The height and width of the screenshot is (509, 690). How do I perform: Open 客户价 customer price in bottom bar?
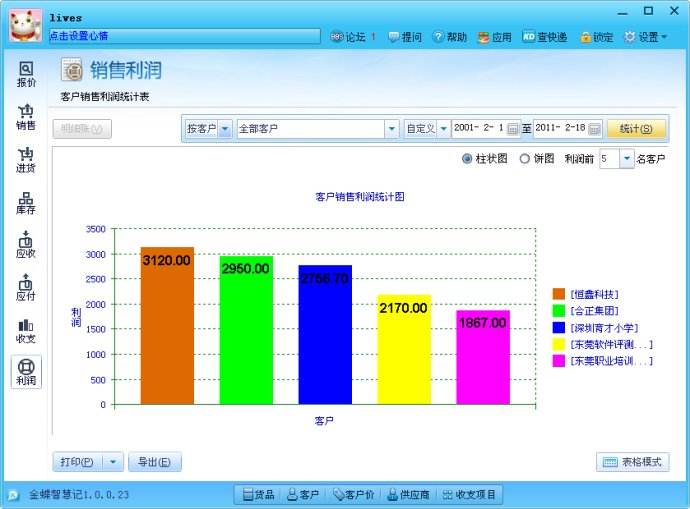click(353, 494)
